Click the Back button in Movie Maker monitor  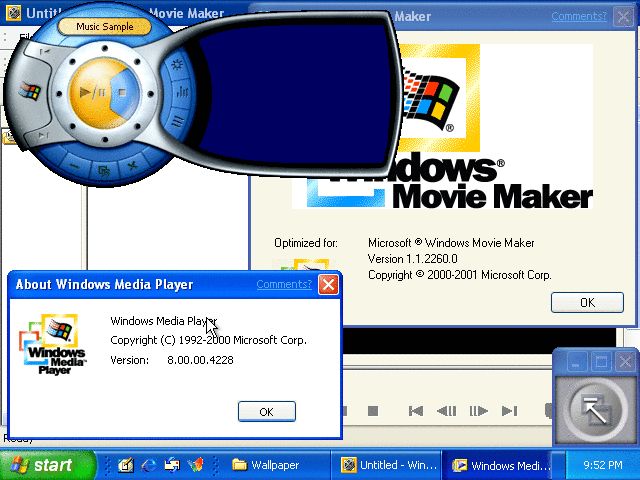click(x=416, y=411)
